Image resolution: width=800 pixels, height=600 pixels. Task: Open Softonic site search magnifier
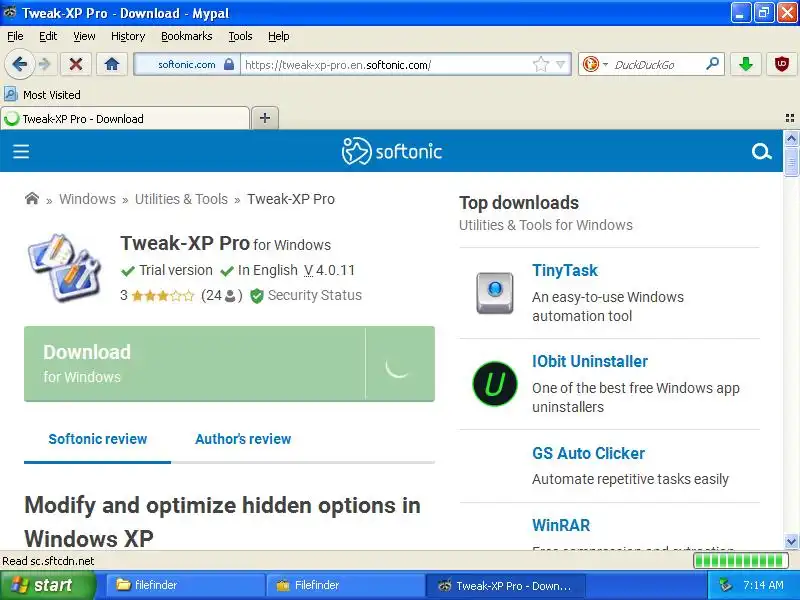click(x=761, y=152)
